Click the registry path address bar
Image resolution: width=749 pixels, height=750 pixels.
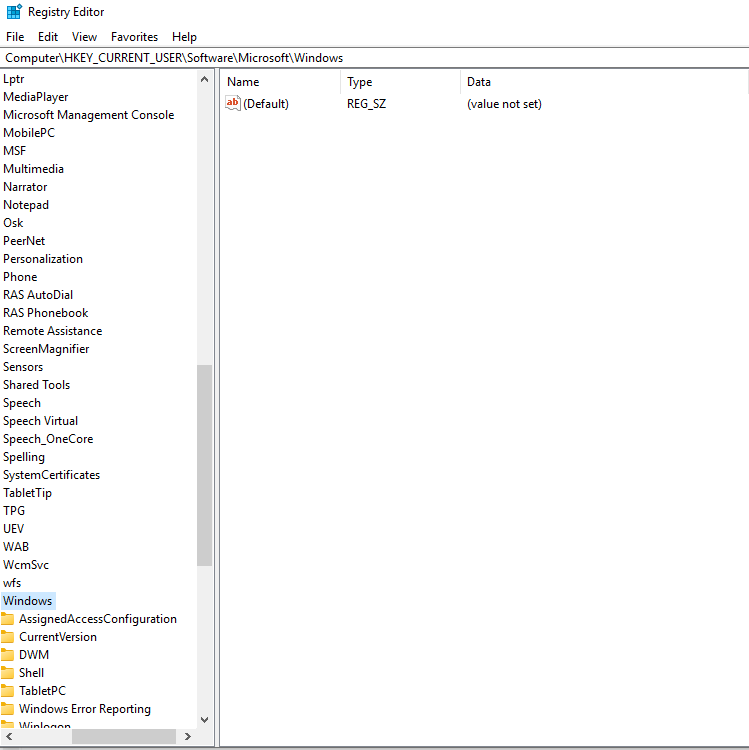(x=374, y=58)
